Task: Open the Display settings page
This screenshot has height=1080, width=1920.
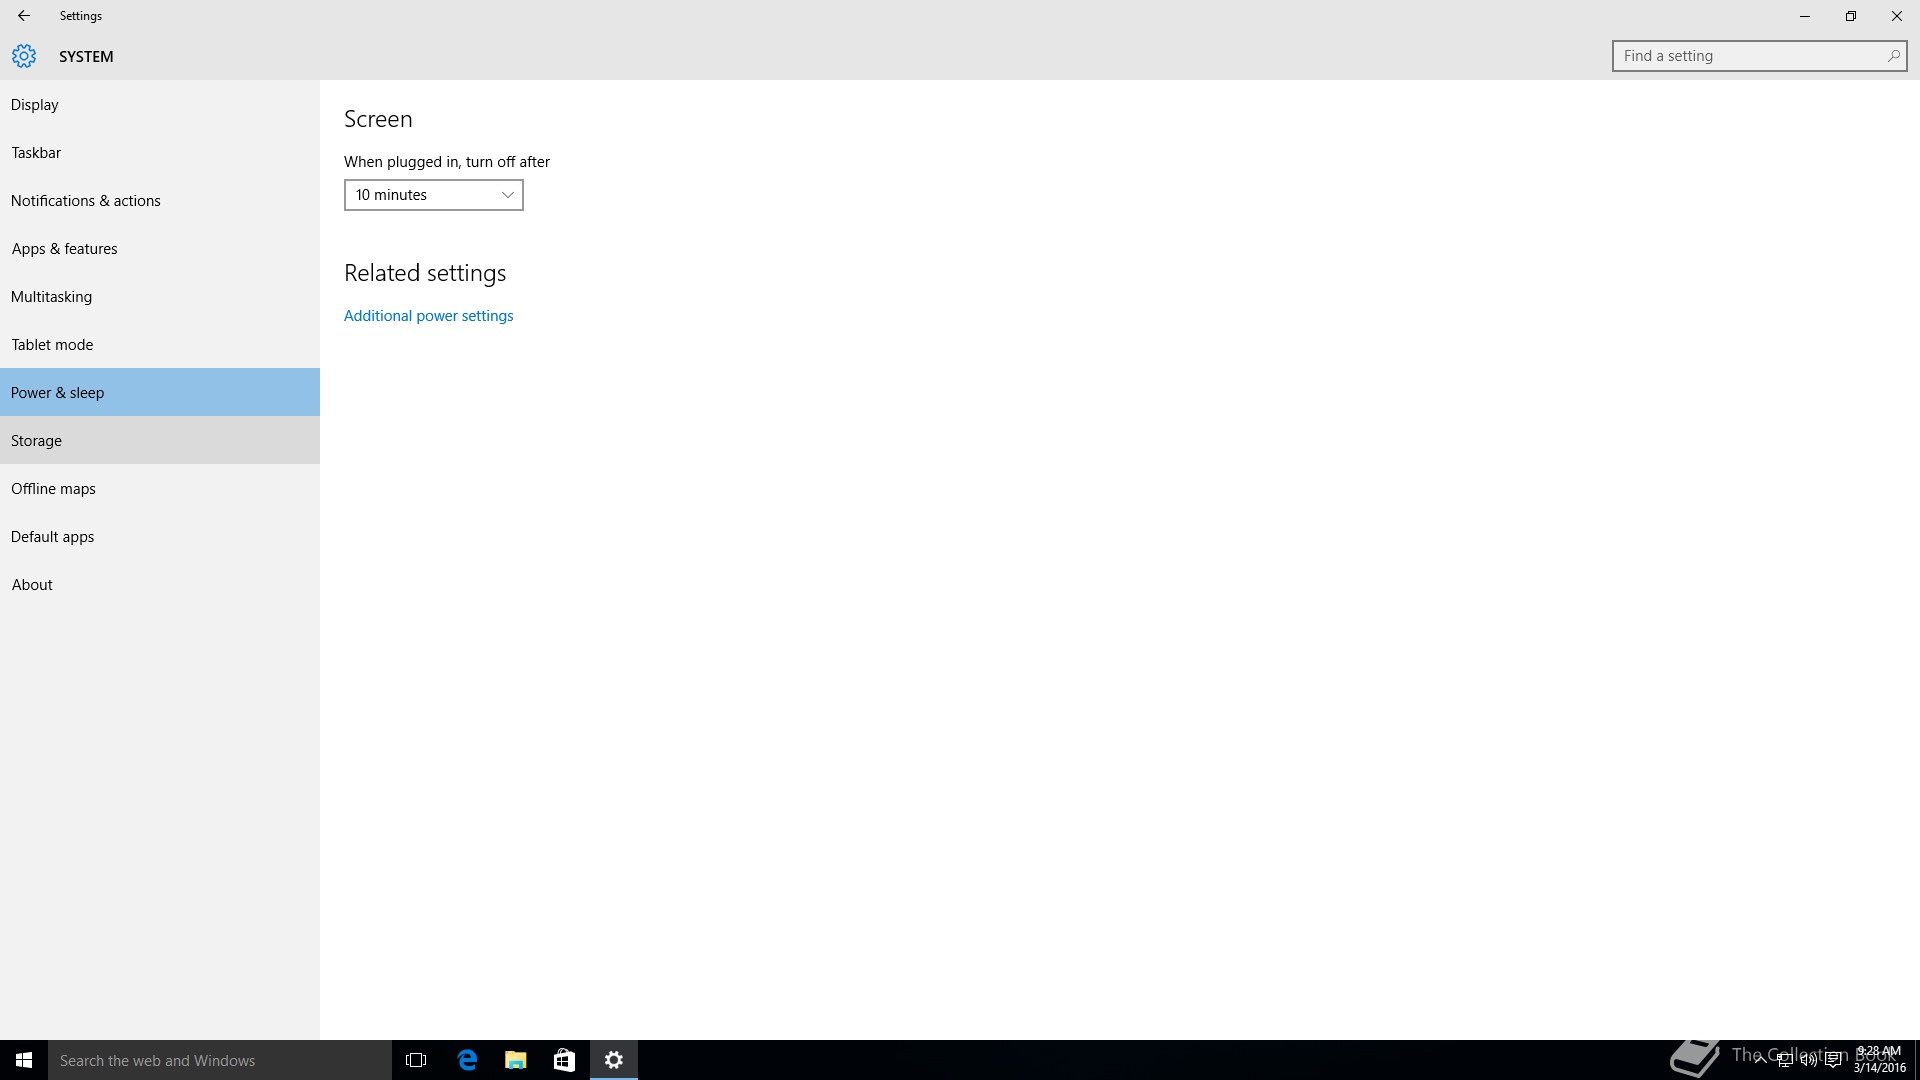Action: tap(35, 105)
